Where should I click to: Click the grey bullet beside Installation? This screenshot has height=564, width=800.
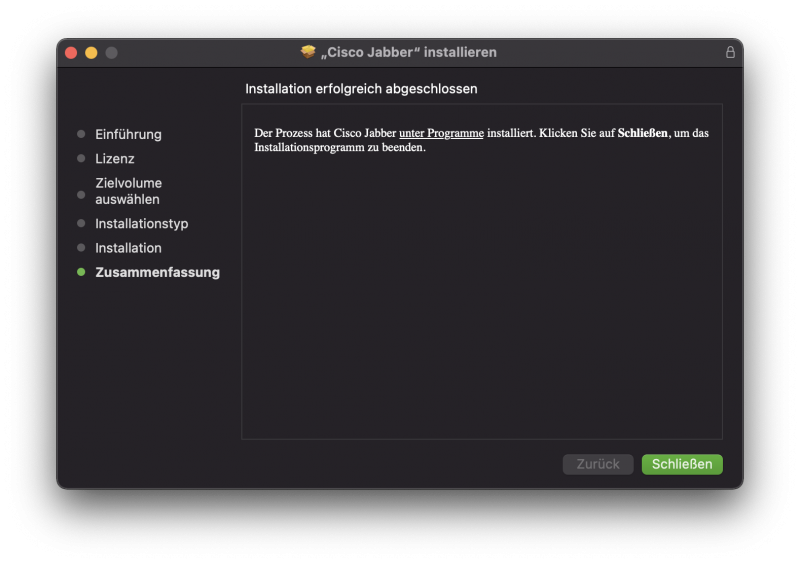pos(81,248)
